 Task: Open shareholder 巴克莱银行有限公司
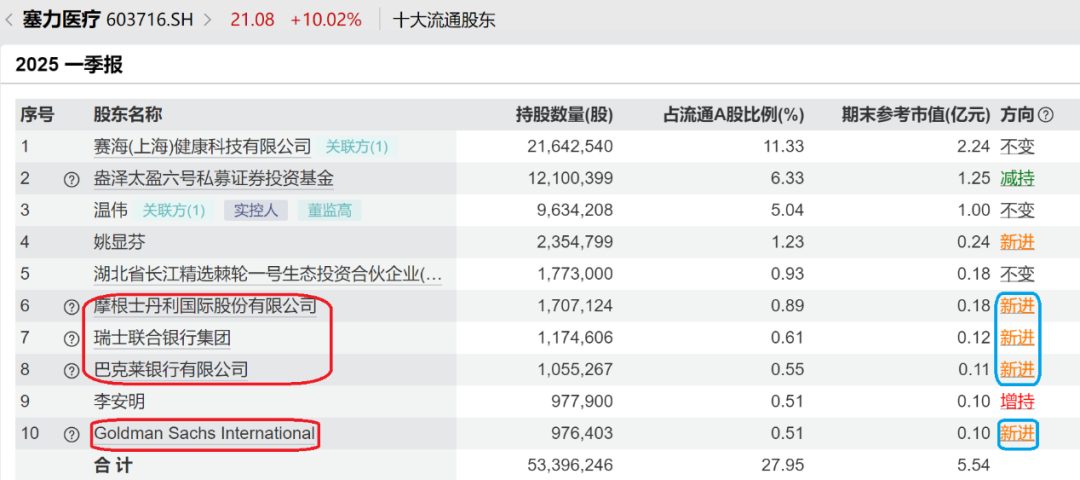(171, 370)
